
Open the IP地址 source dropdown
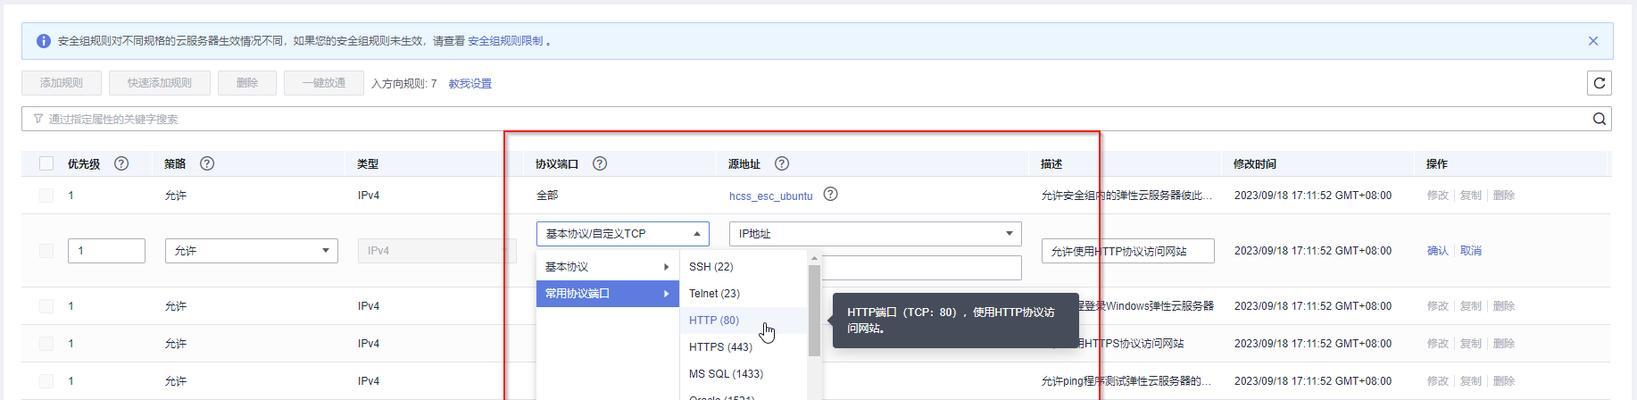click(875, 233)
